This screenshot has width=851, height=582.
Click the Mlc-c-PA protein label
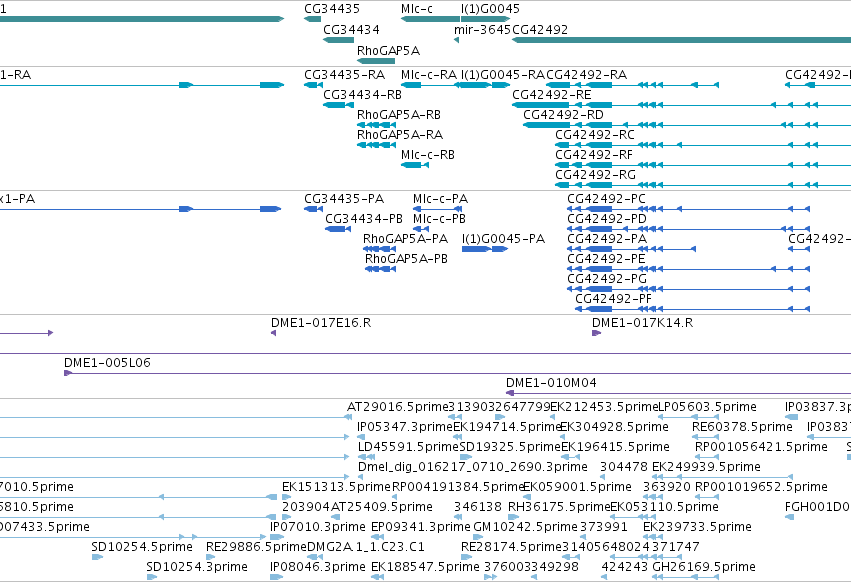click(440, 199)
